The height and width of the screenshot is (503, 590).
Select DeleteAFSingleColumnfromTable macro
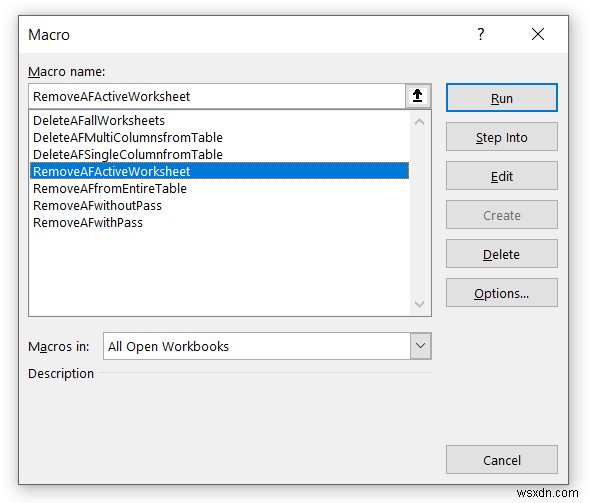click(219, 154)
